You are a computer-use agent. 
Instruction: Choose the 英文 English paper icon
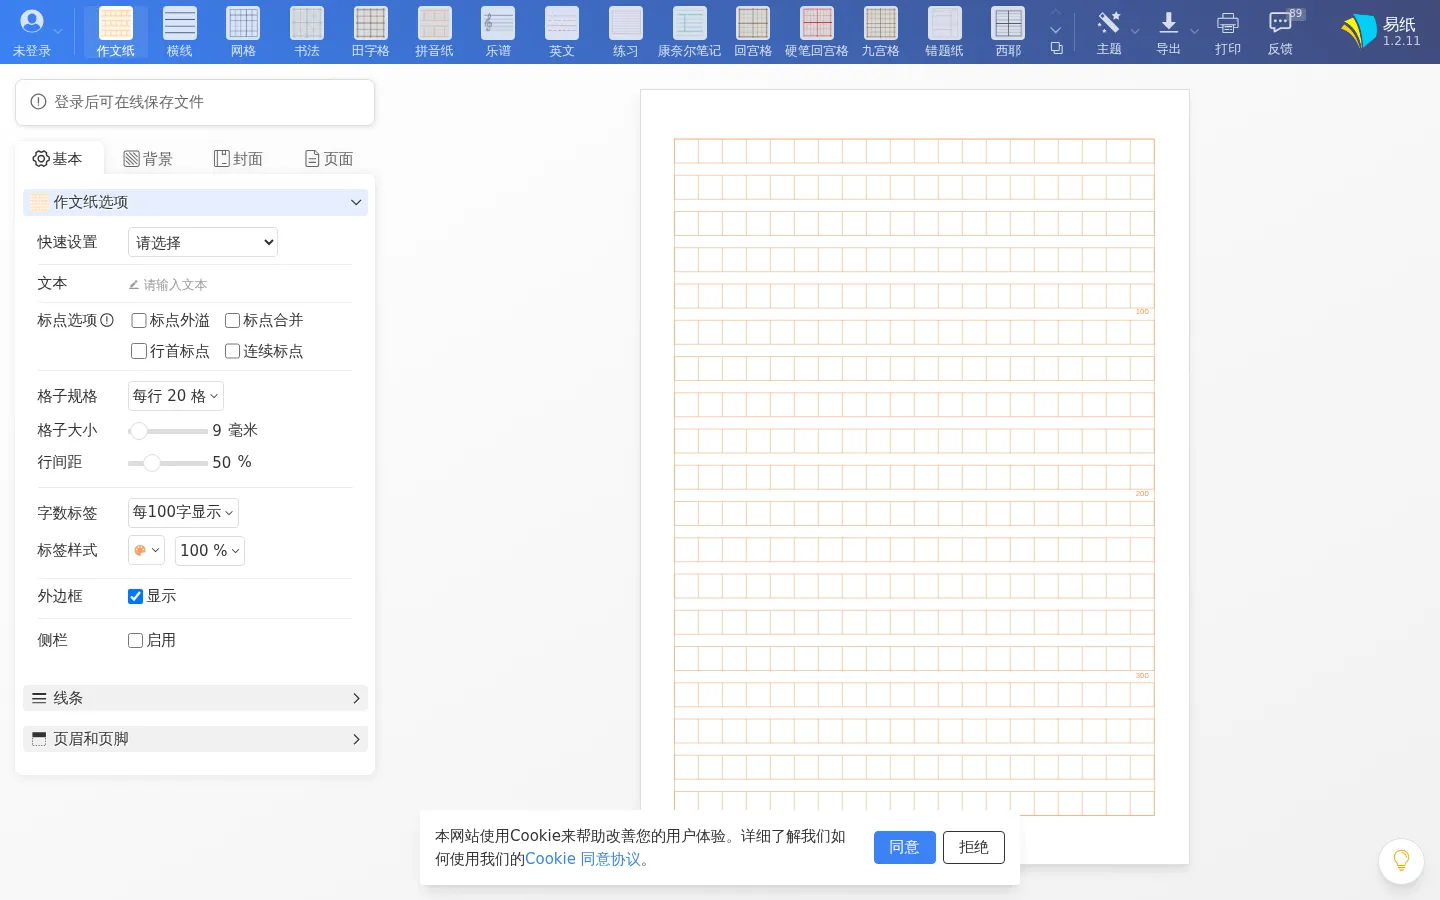562,31
